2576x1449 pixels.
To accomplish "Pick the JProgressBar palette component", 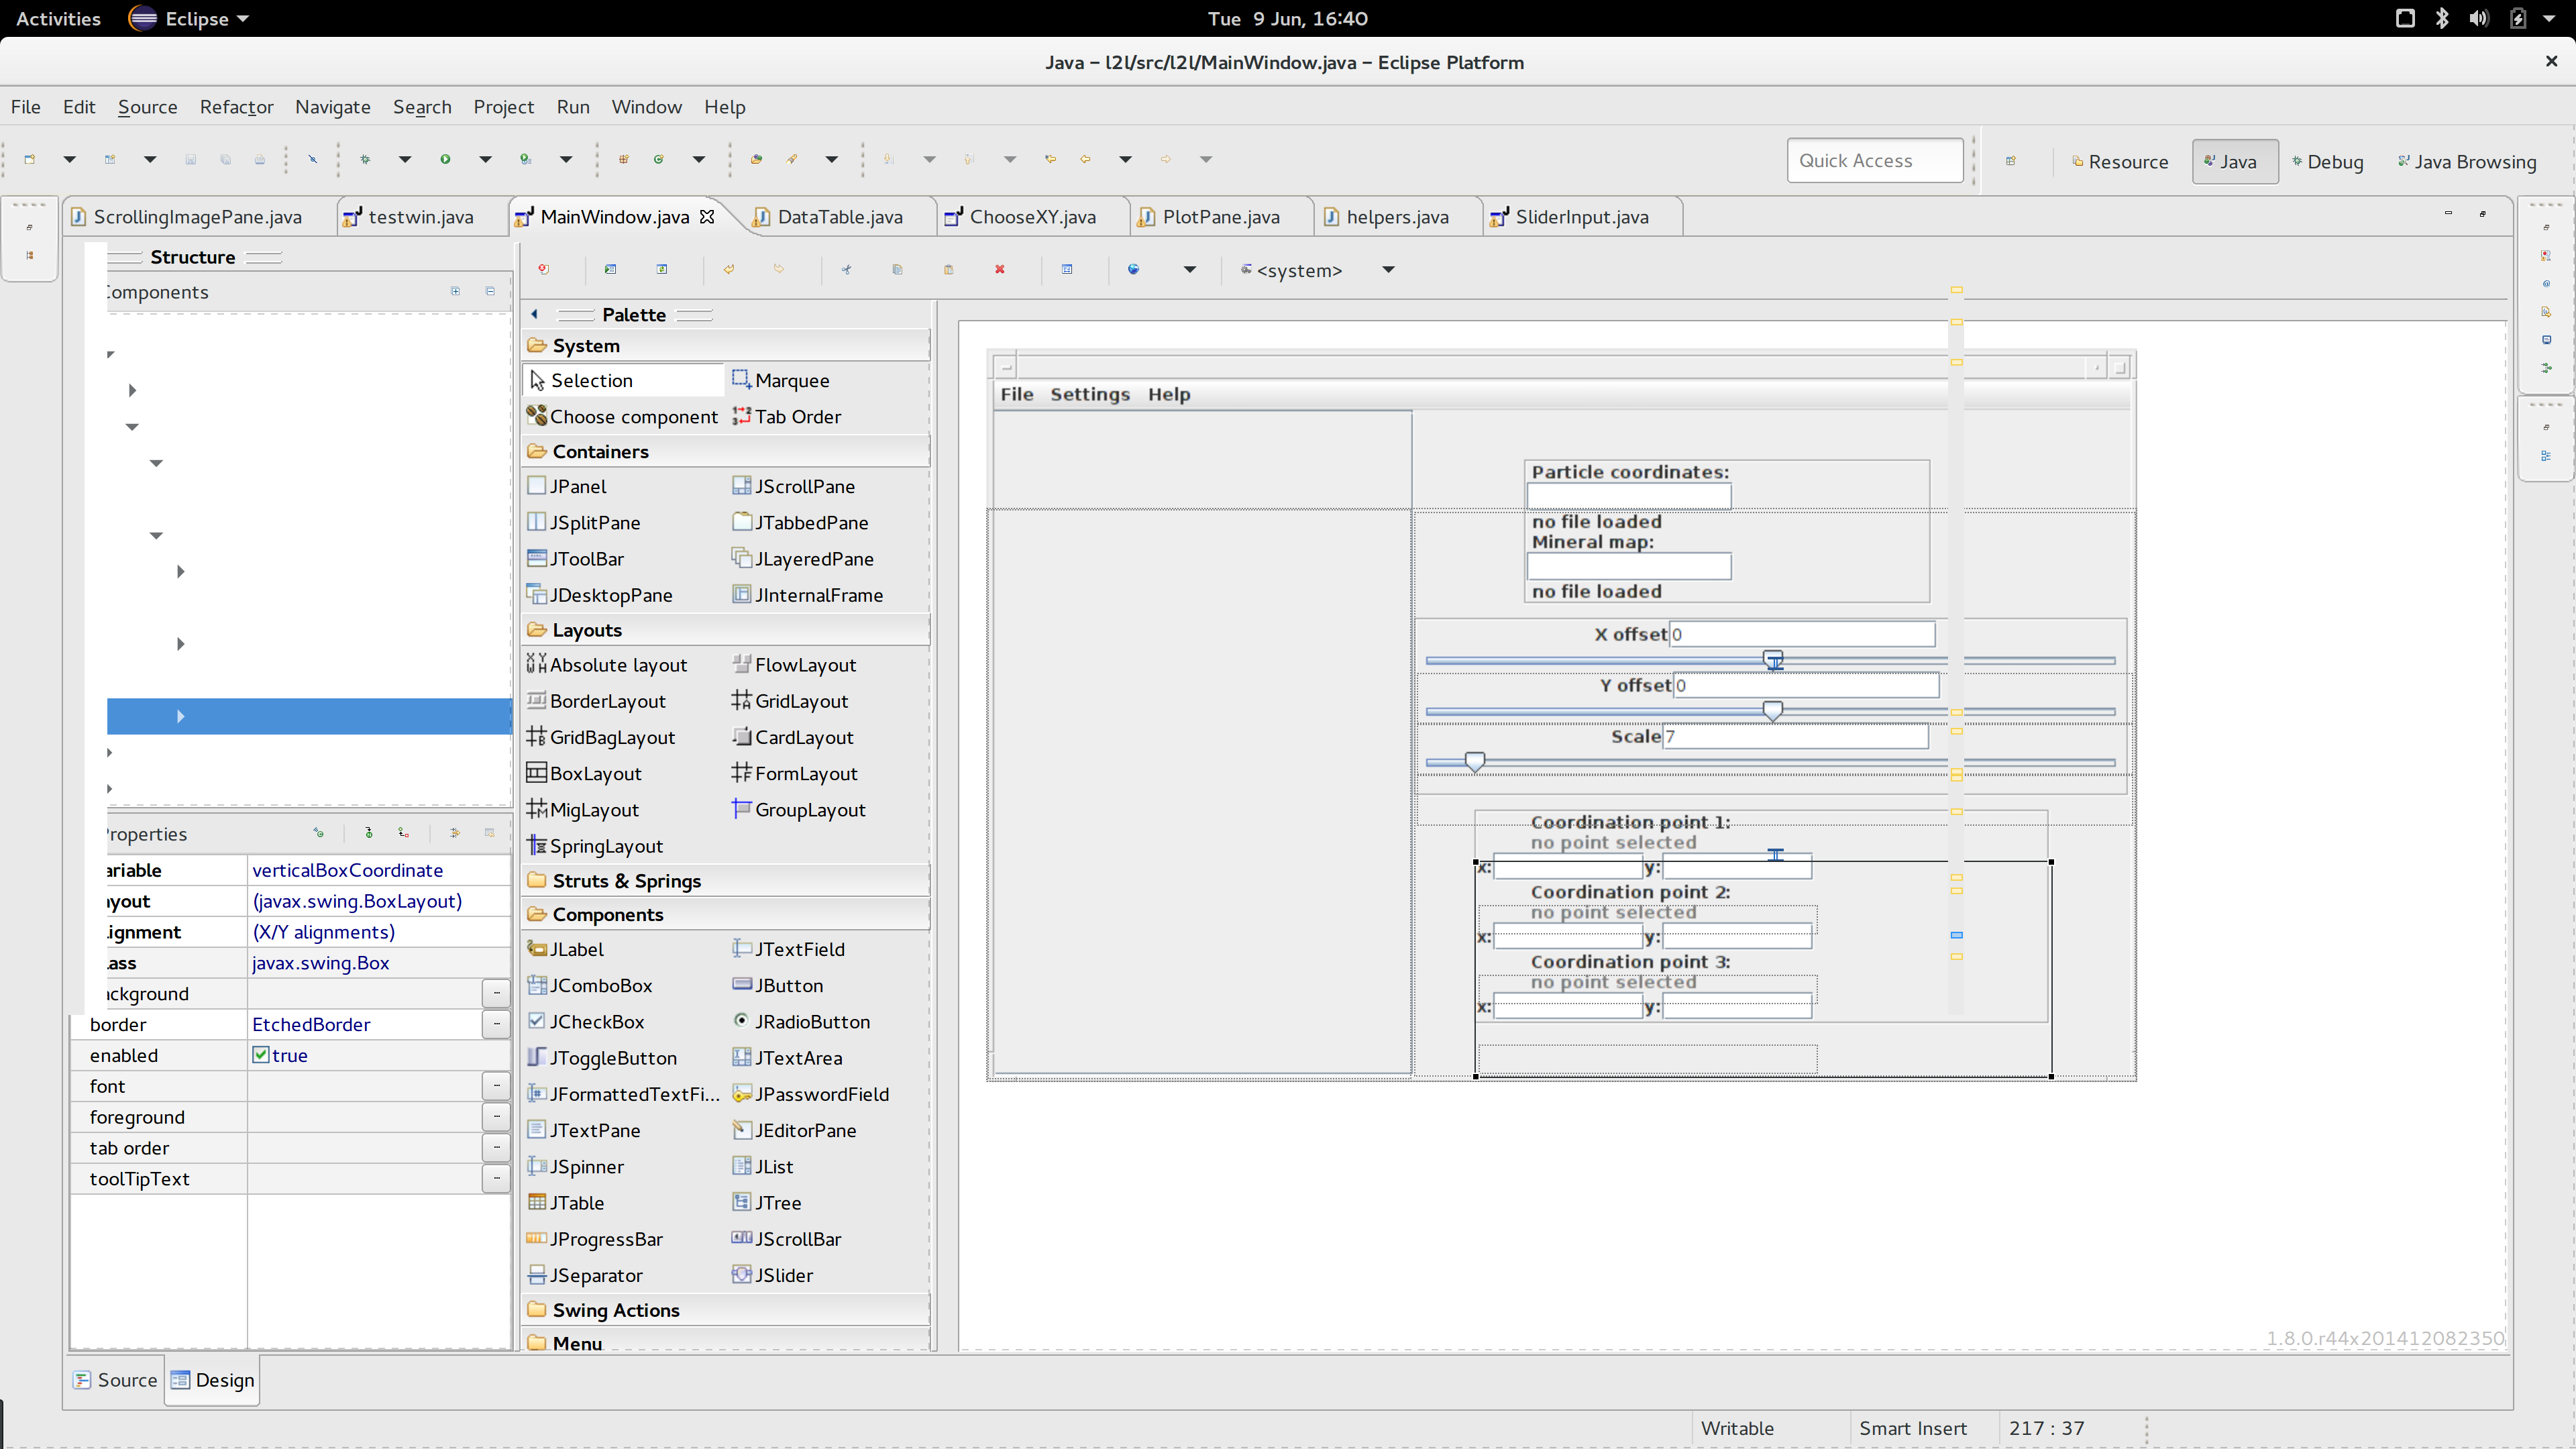I will pos(605,1239).
